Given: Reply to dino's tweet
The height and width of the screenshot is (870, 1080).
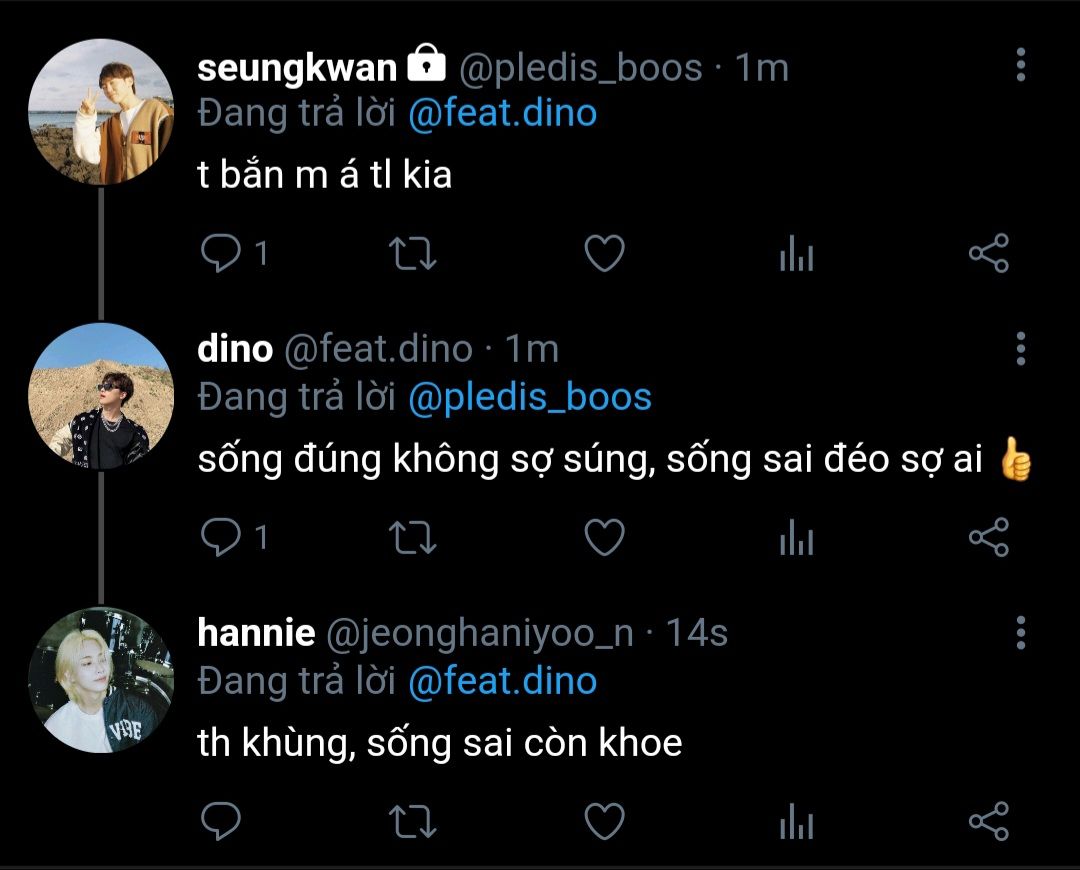Looking at the screenshot, I should [x=220, y=539].
